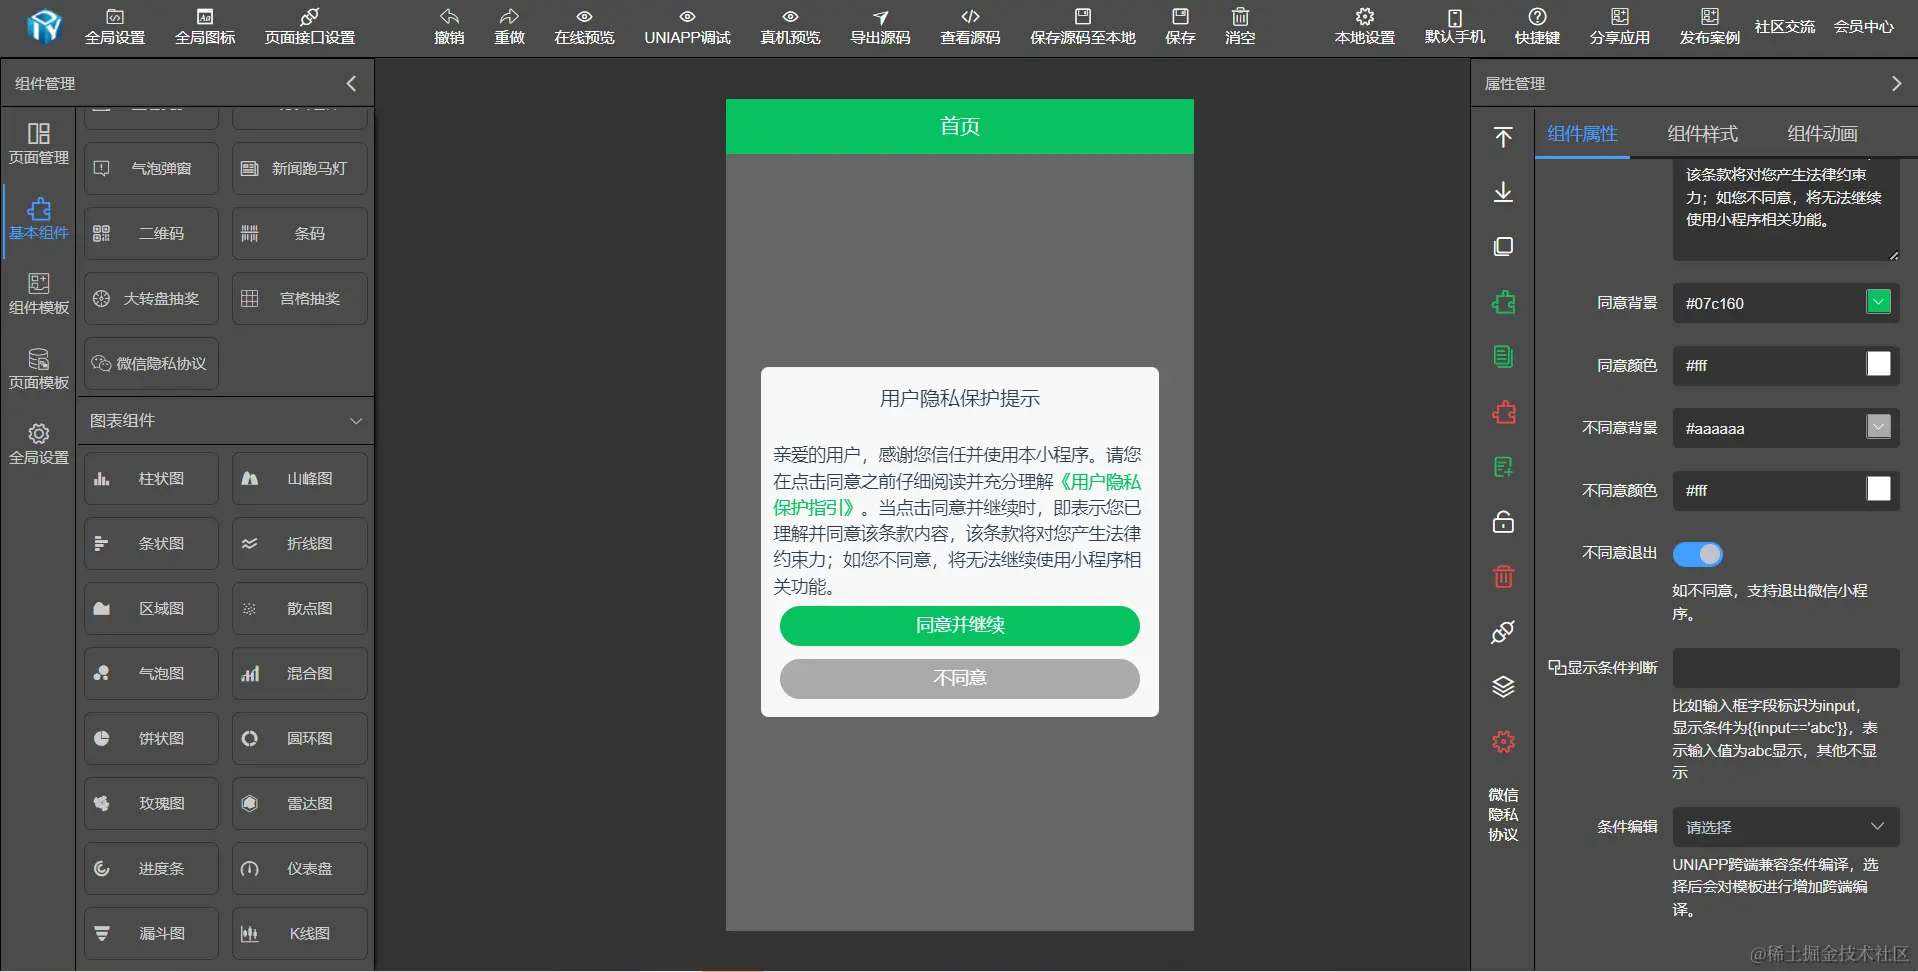Viewport: 1918px width, 972px height.
Task: Click the lock icon in the property strip
Action: point(1503,522)
